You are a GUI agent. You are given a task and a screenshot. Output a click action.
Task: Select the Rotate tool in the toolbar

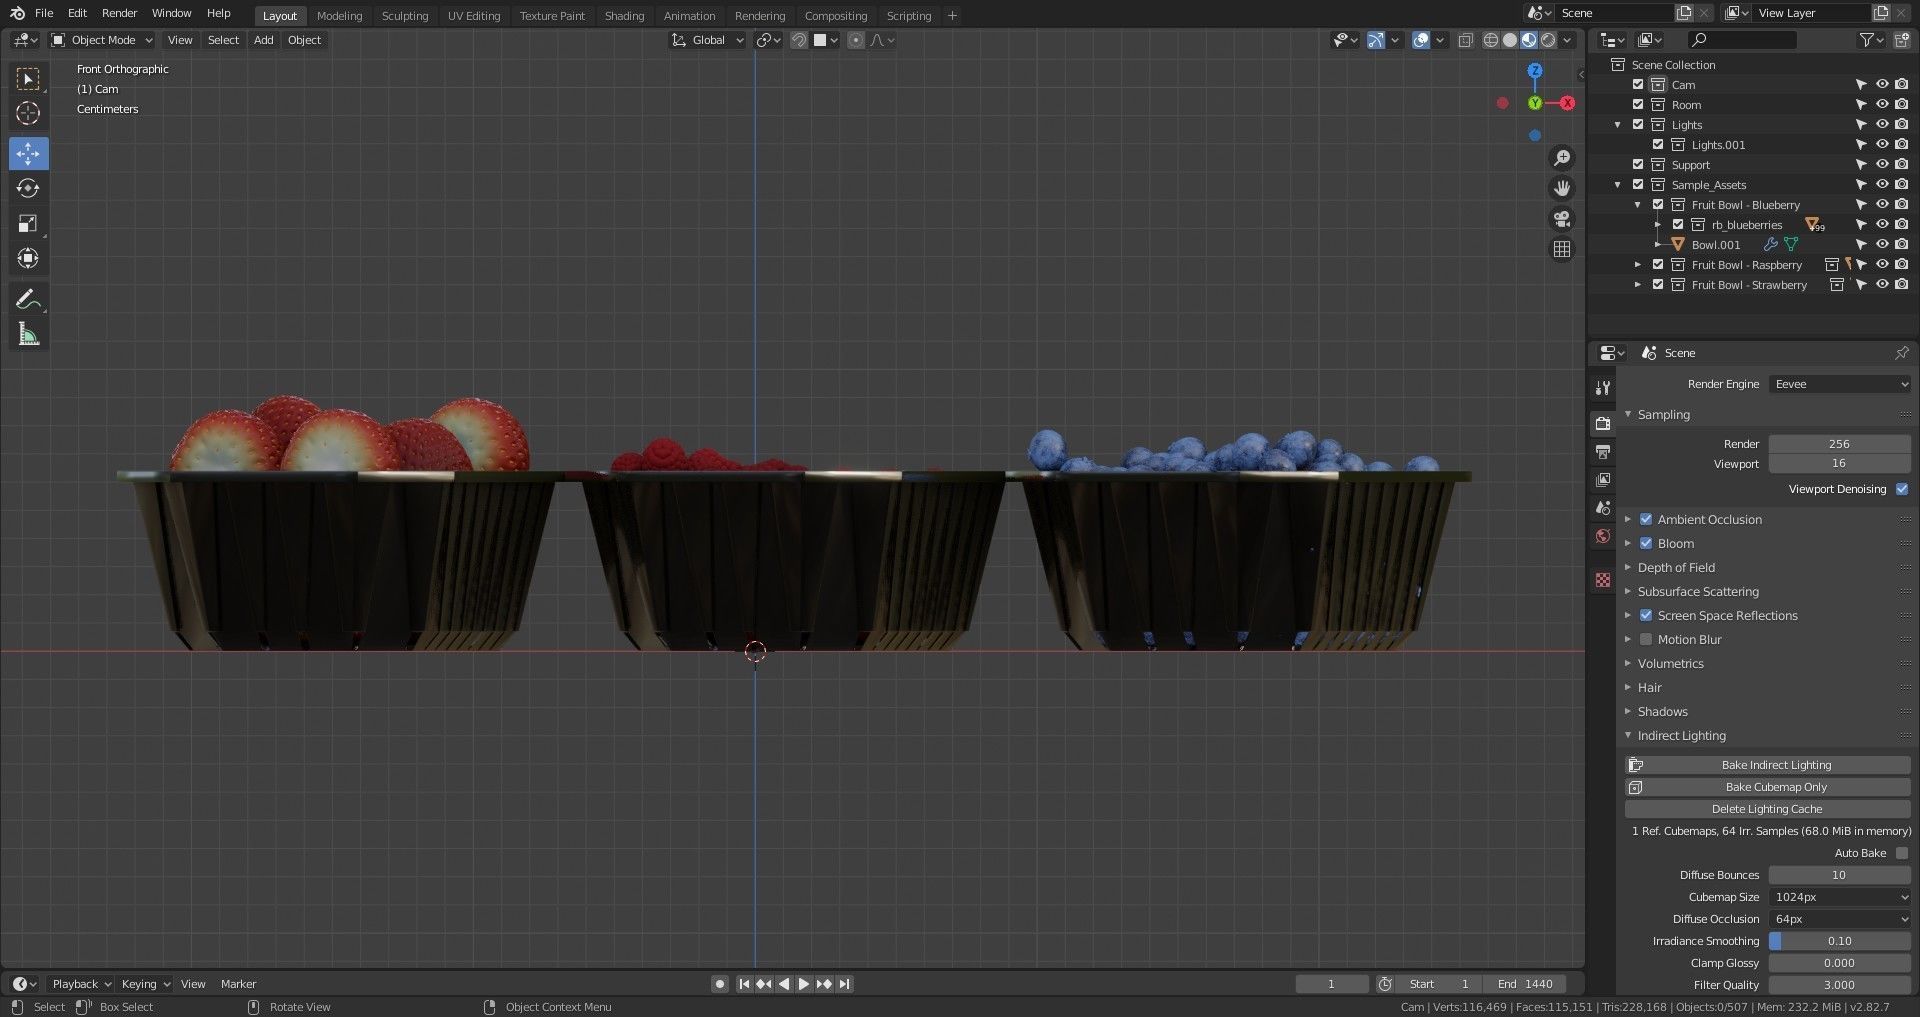tap(28, 188)
